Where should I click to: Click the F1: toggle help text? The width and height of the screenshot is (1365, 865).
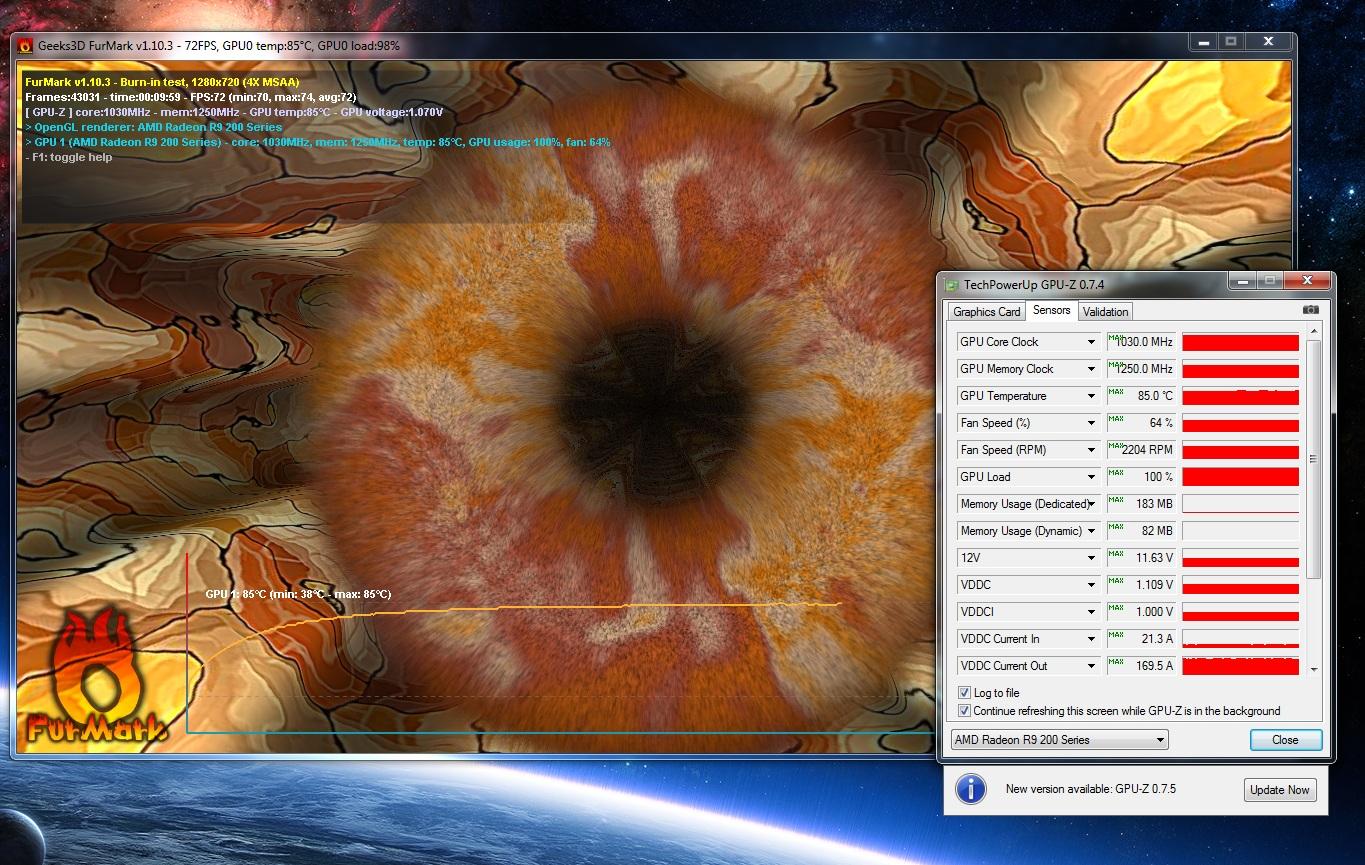pos(69,157)
